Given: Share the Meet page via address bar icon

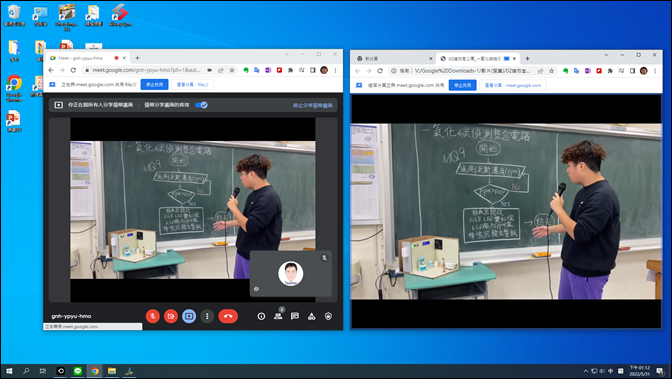Looking at the screenshot, I should pyautogui.click(x=221, y=70).
